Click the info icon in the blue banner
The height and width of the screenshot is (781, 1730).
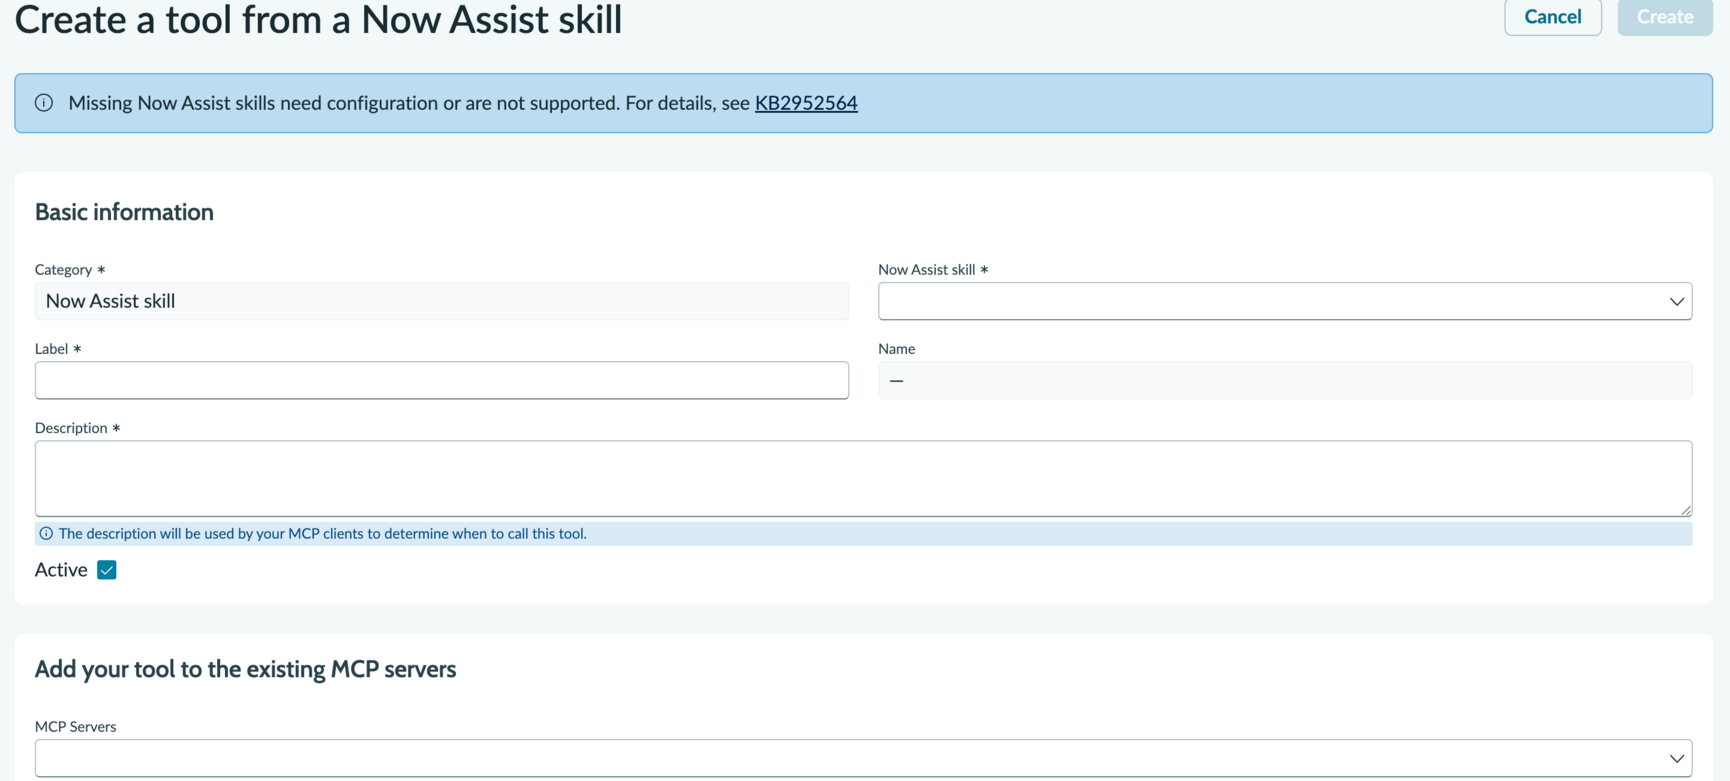pos(44,103)
